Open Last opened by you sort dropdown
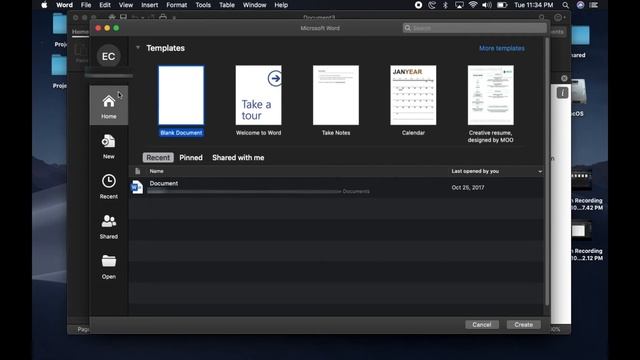This screenshot has width=640, height=360. point(540,171)
